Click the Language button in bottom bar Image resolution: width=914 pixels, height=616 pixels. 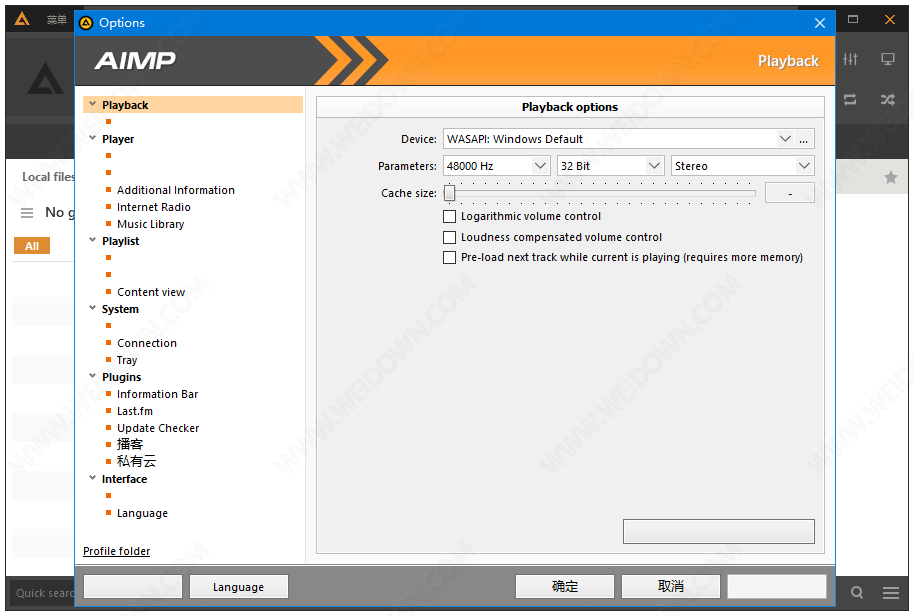238,587
